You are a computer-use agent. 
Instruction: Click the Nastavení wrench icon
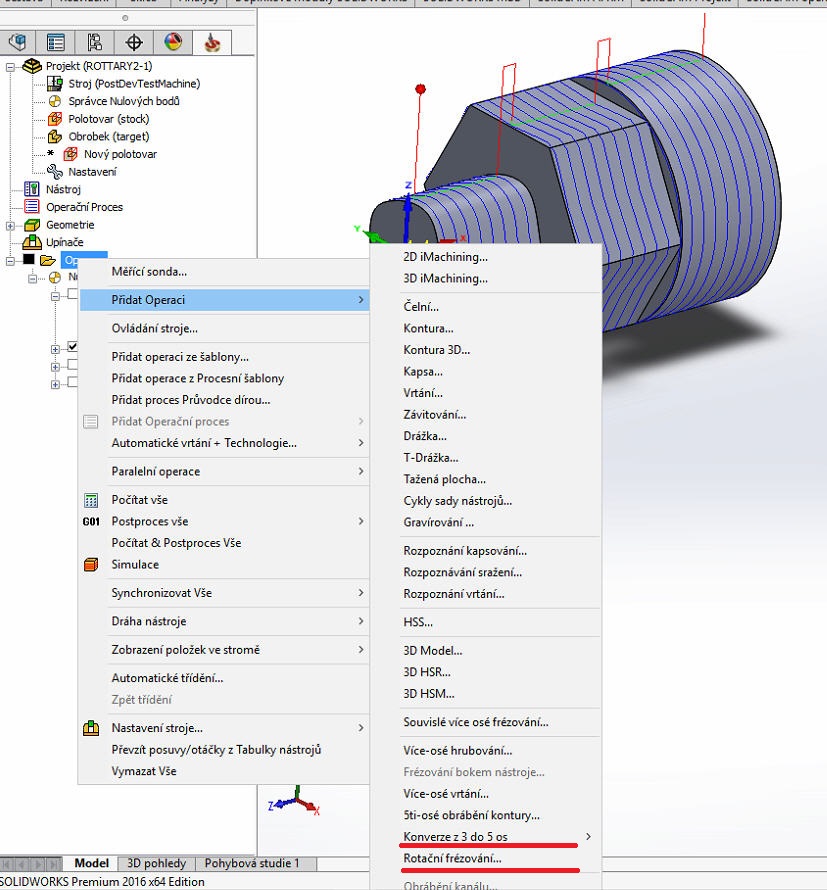click(x=55, y=172)
